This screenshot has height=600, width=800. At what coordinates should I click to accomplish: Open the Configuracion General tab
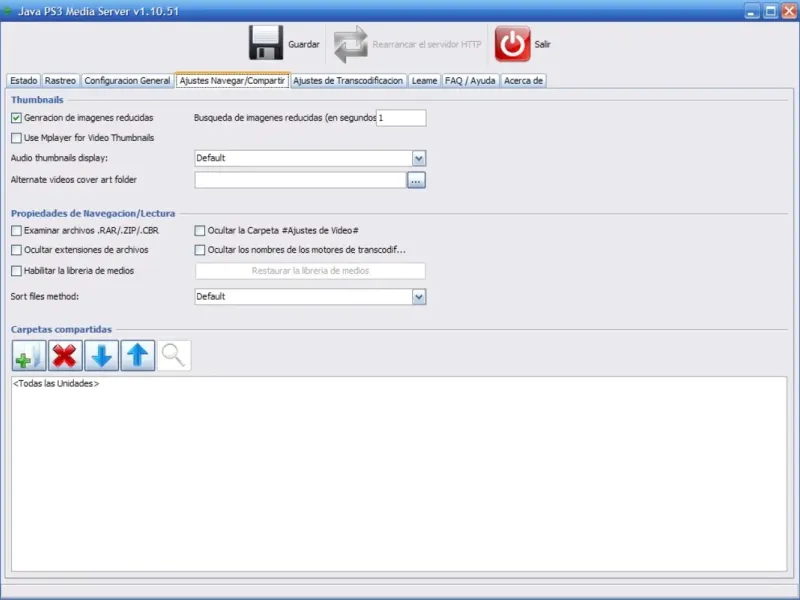(127, 81)
